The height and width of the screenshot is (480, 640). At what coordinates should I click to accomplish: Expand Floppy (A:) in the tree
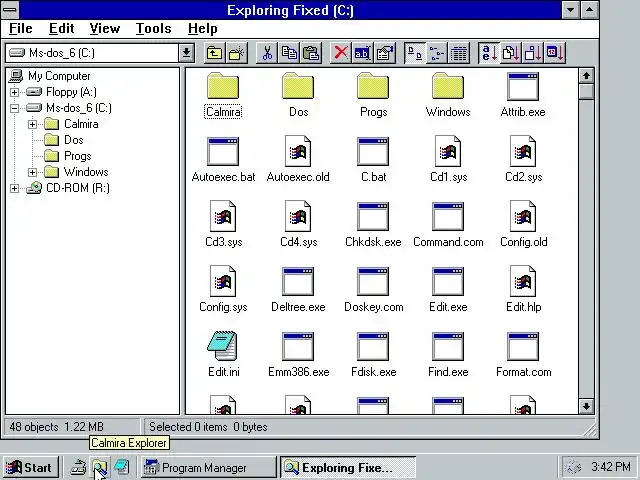tap(14, 92)
